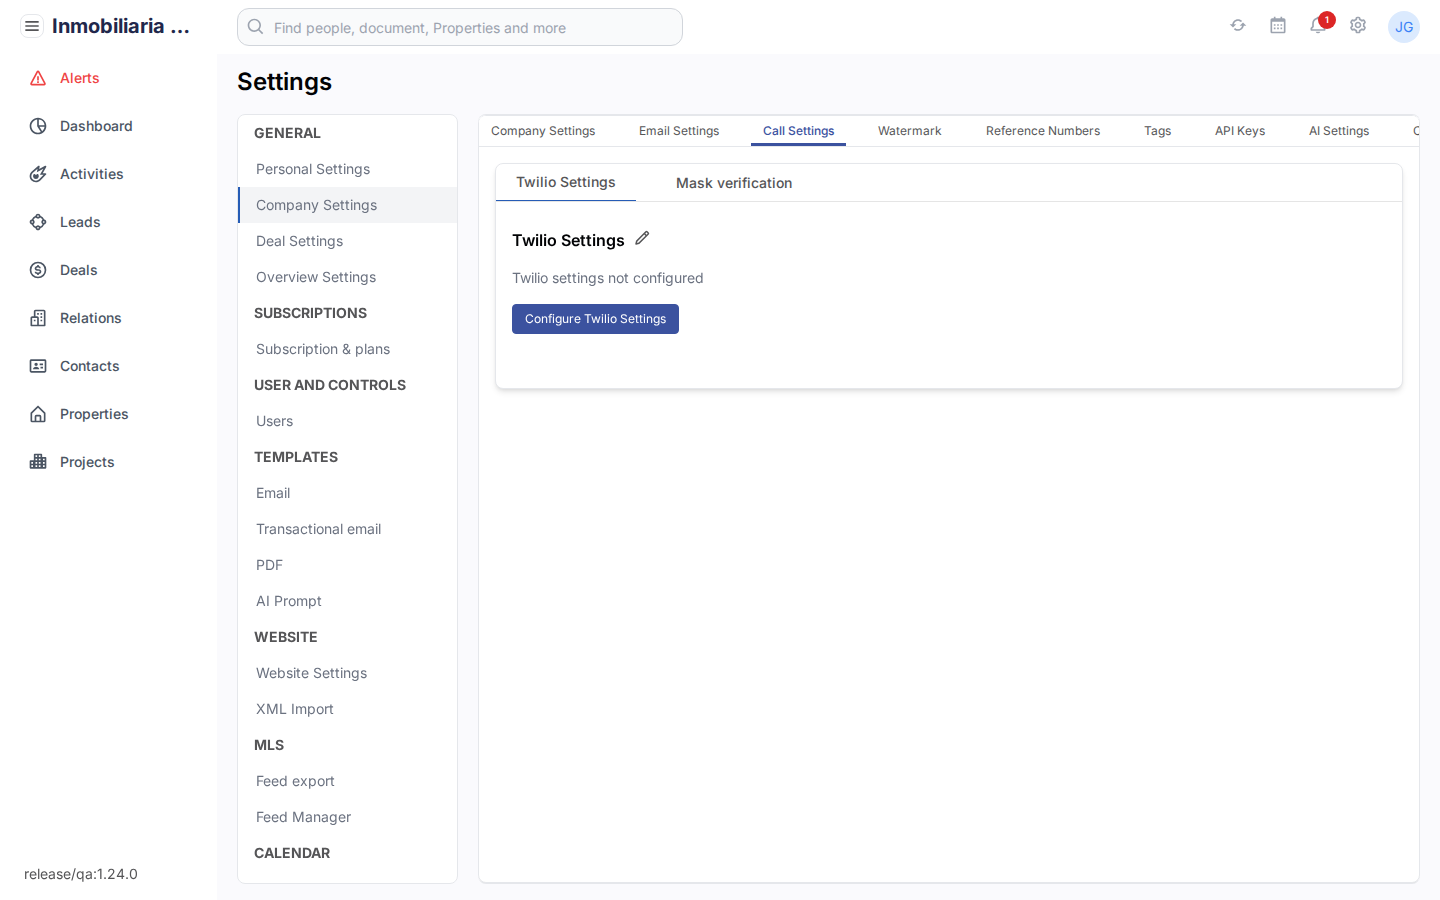The height and width of the screenshot is (900, 1440).
Task: Click the Deals dollar icon
Action: [x=37, y=270]
